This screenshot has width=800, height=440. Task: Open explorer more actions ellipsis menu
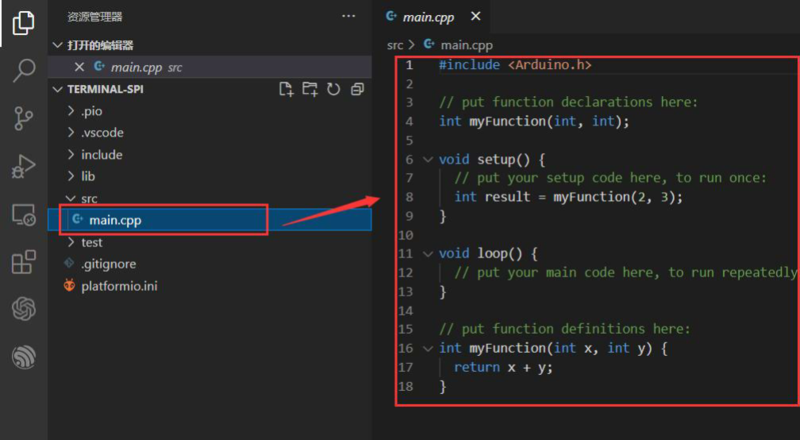348,16
